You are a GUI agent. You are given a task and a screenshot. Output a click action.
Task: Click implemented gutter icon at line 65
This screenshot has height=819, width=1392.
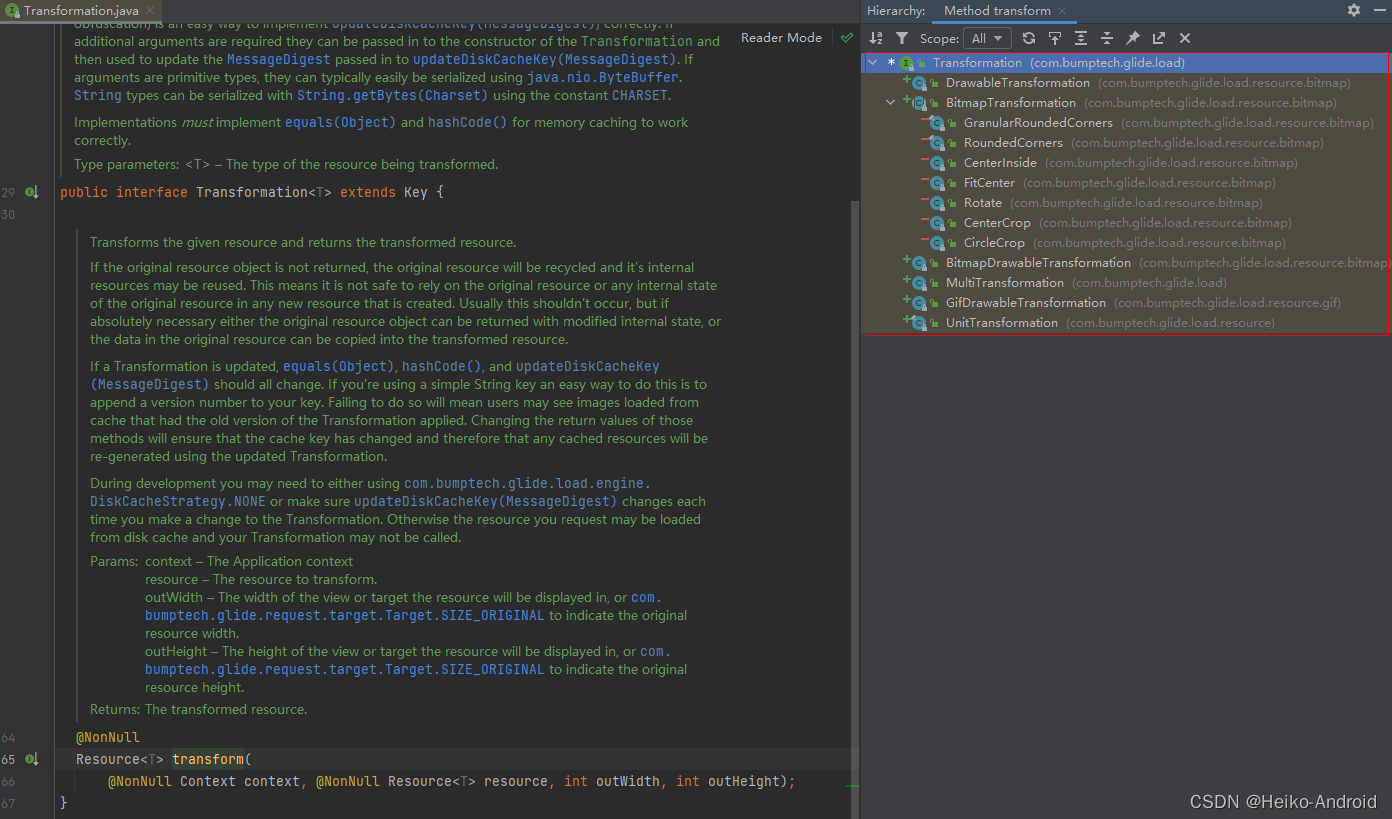click(31, 759)
